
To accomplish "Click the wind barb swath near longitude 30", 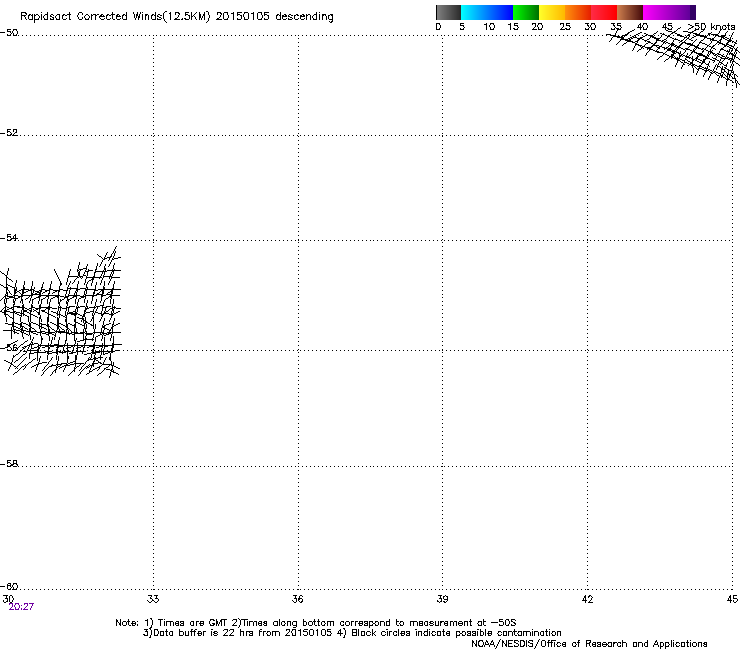I will click(60, 313).
